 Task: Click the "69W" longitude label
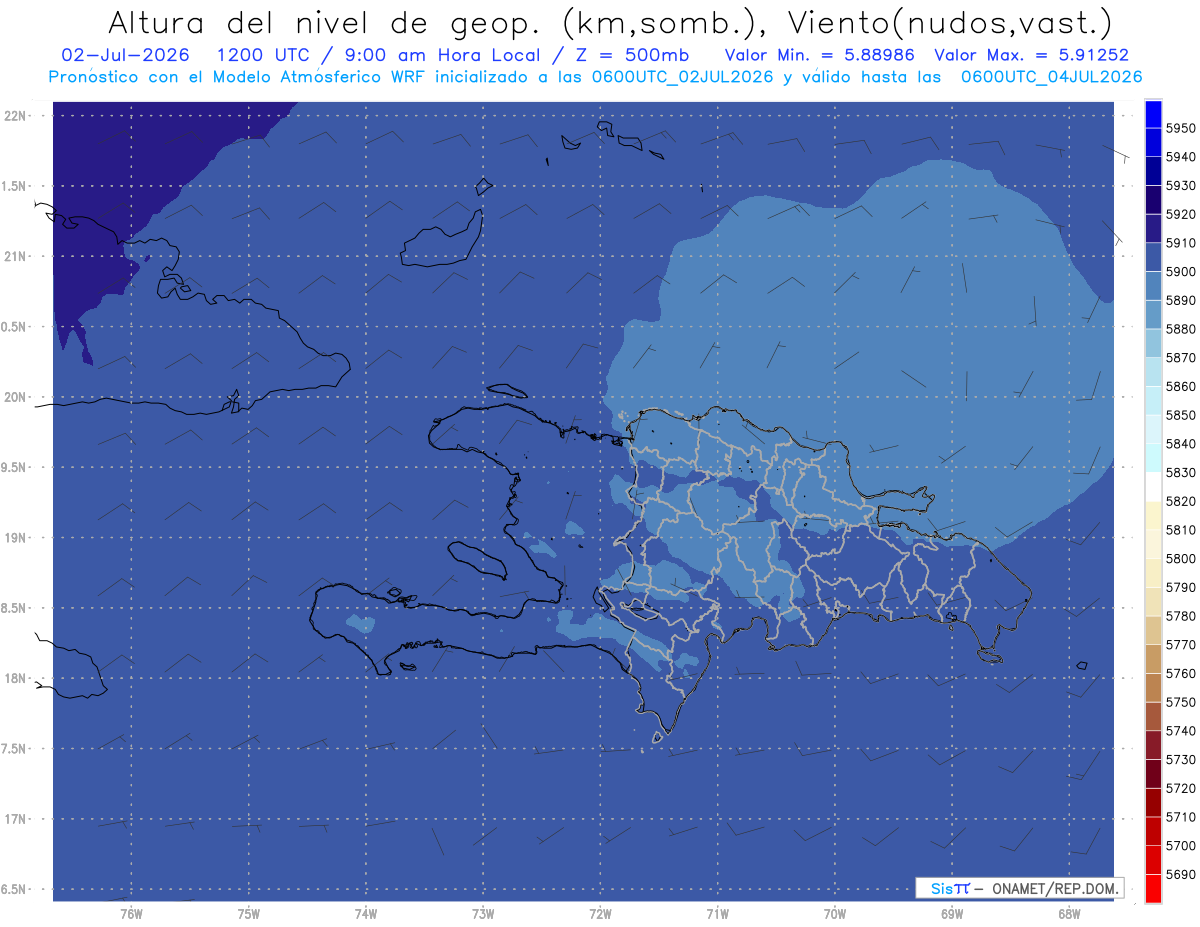point(952,914)
